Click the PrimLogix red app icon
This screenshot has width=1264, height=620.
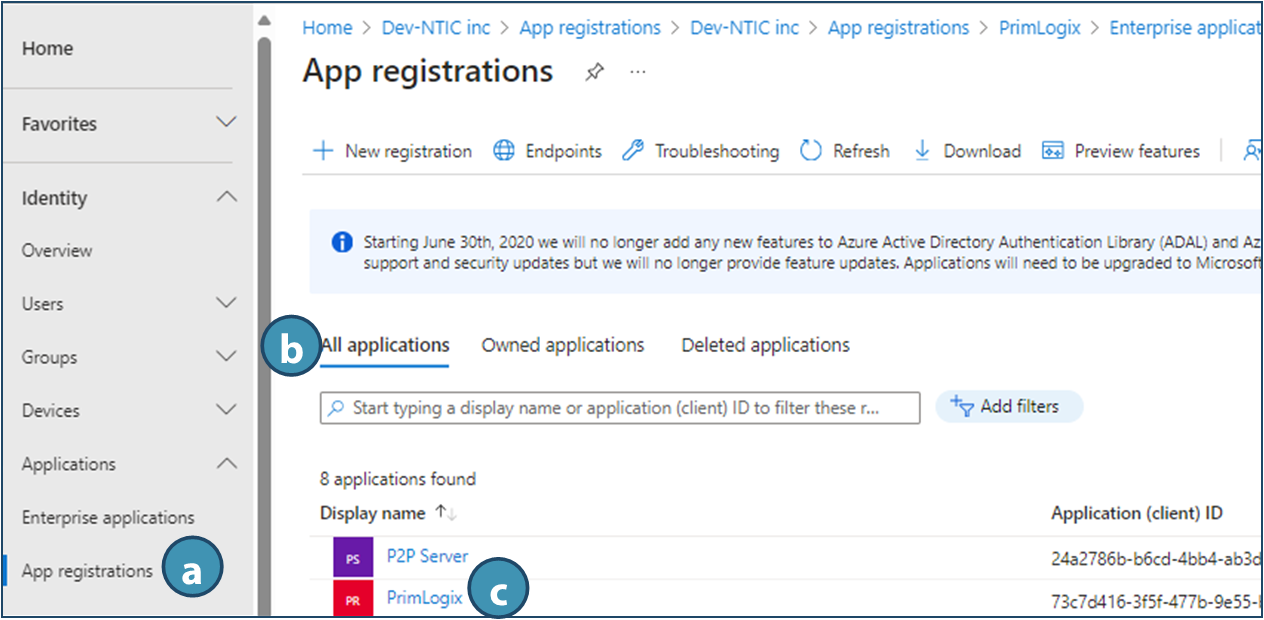(x=353, y=598)
